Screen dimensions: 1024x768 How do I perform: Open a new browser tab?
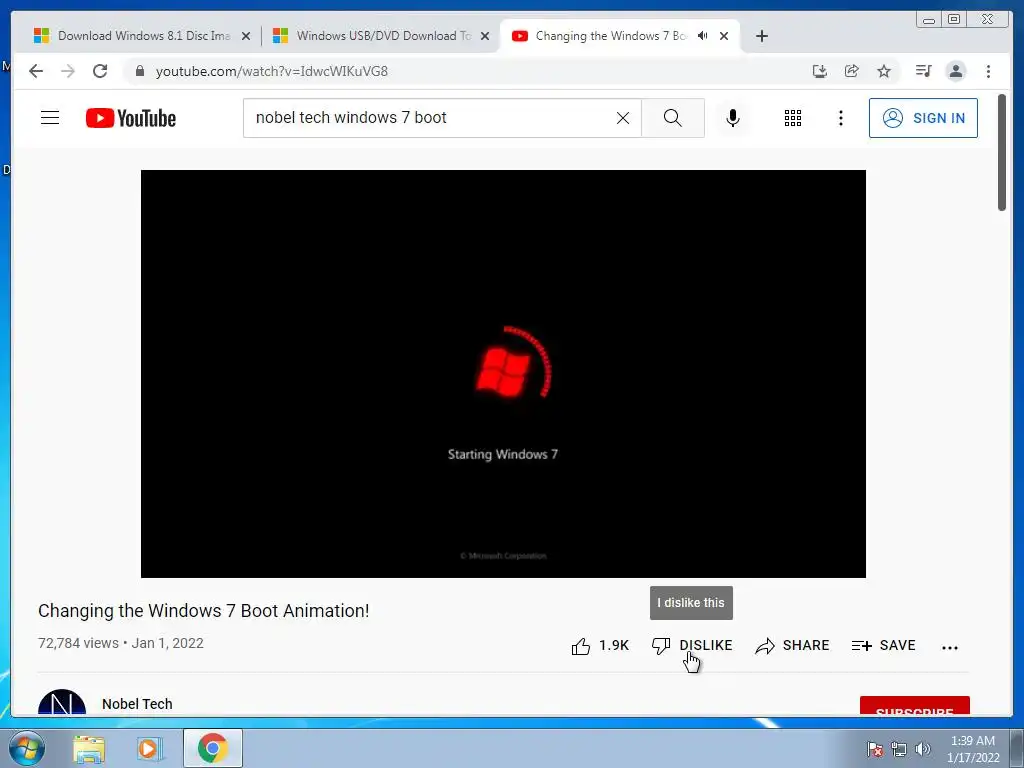pyautogui.click(x=761, y=37)
